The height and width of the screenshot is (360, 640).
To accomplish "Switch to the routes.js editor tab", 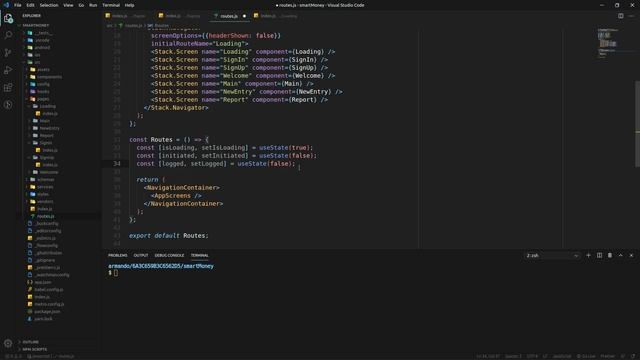I will pyautogui.click(x=229, y=16).
